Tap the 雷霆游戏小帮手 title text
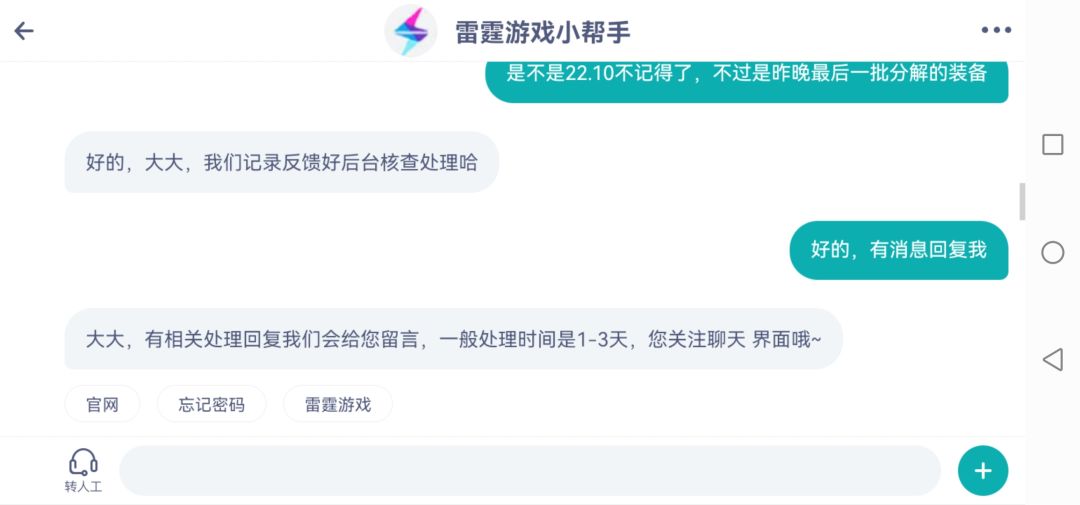The width and height of the screenshot is (1080, 505). pyautogui.click(x=543, y=32)
